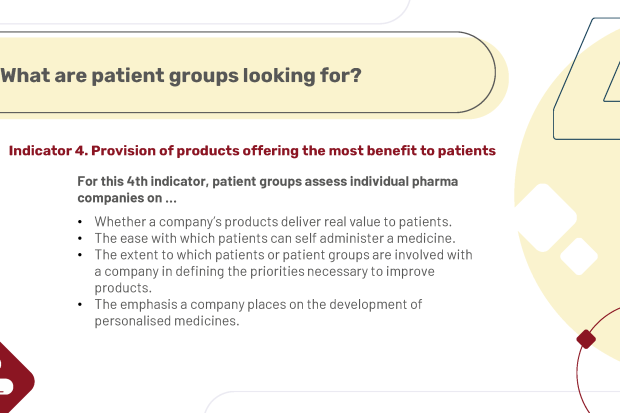Select the small white diamond shape
The width and height of the screenshot is (620, 413).
tap(579, 256)
